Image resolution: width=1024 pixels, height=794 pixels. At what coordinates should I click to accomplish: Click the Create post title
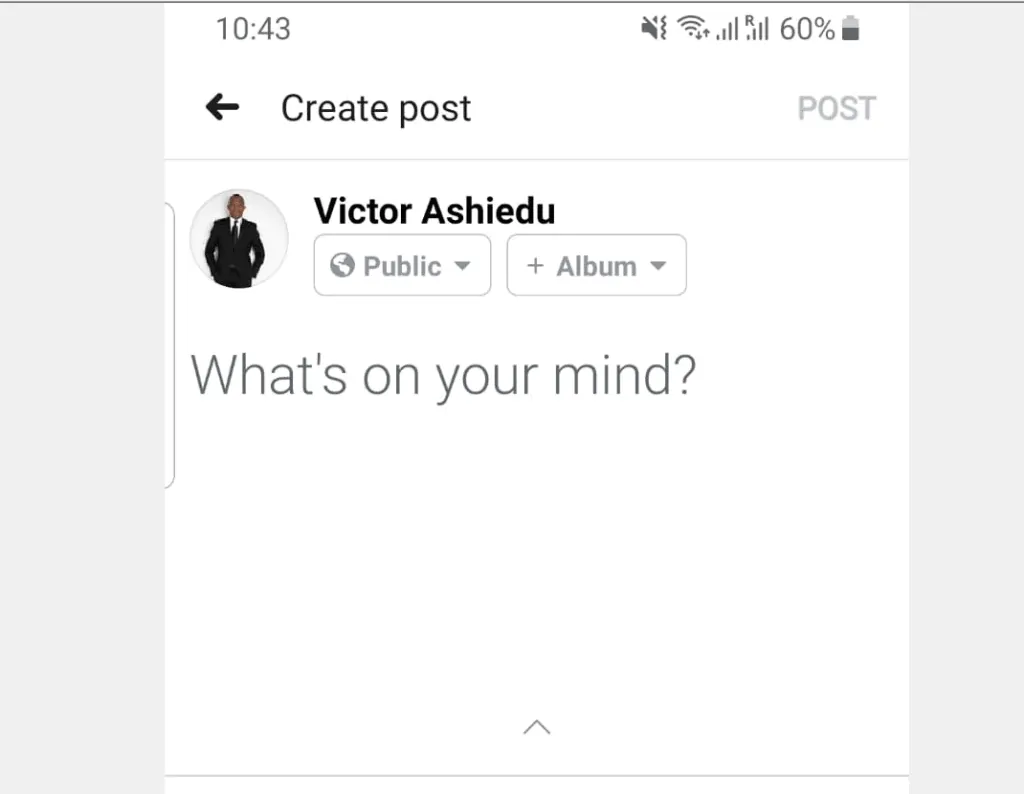click(x=376, y=108)
